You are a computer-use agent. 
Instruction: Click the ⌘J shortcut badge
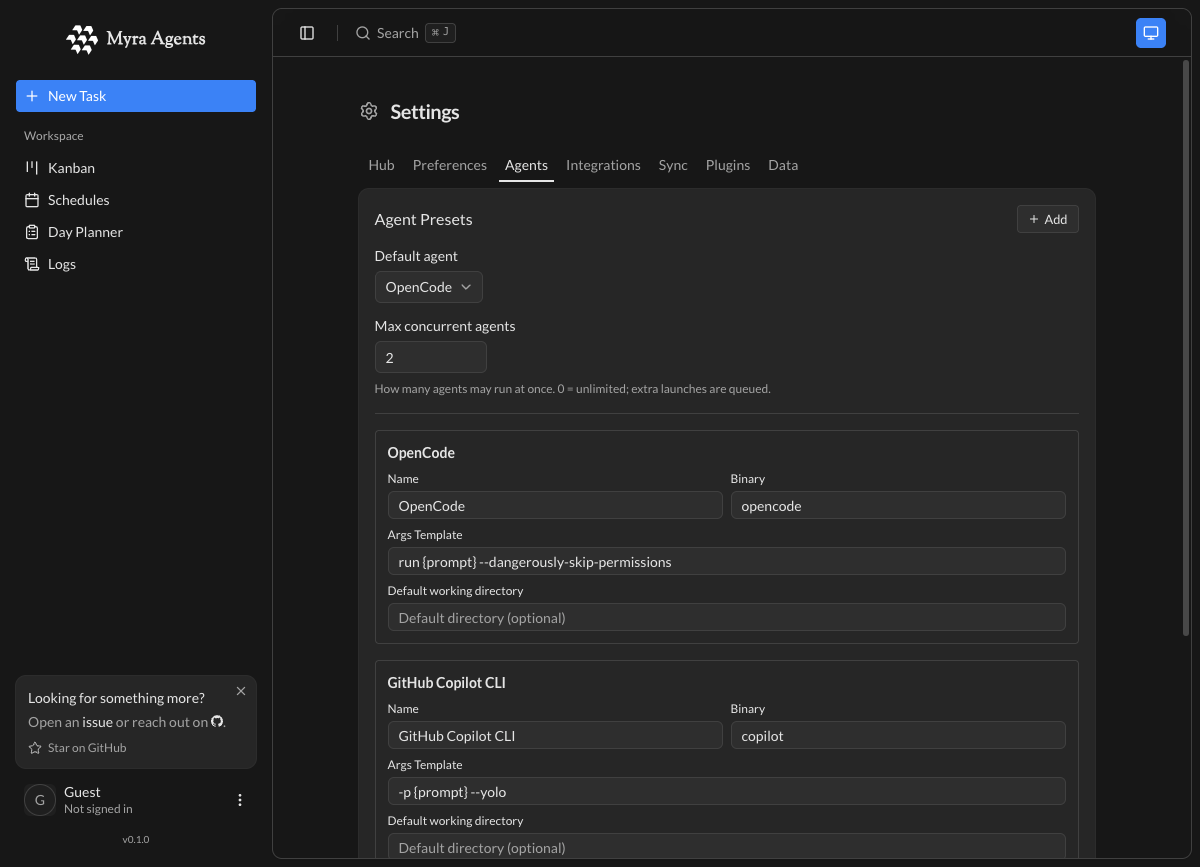point(440,33)
